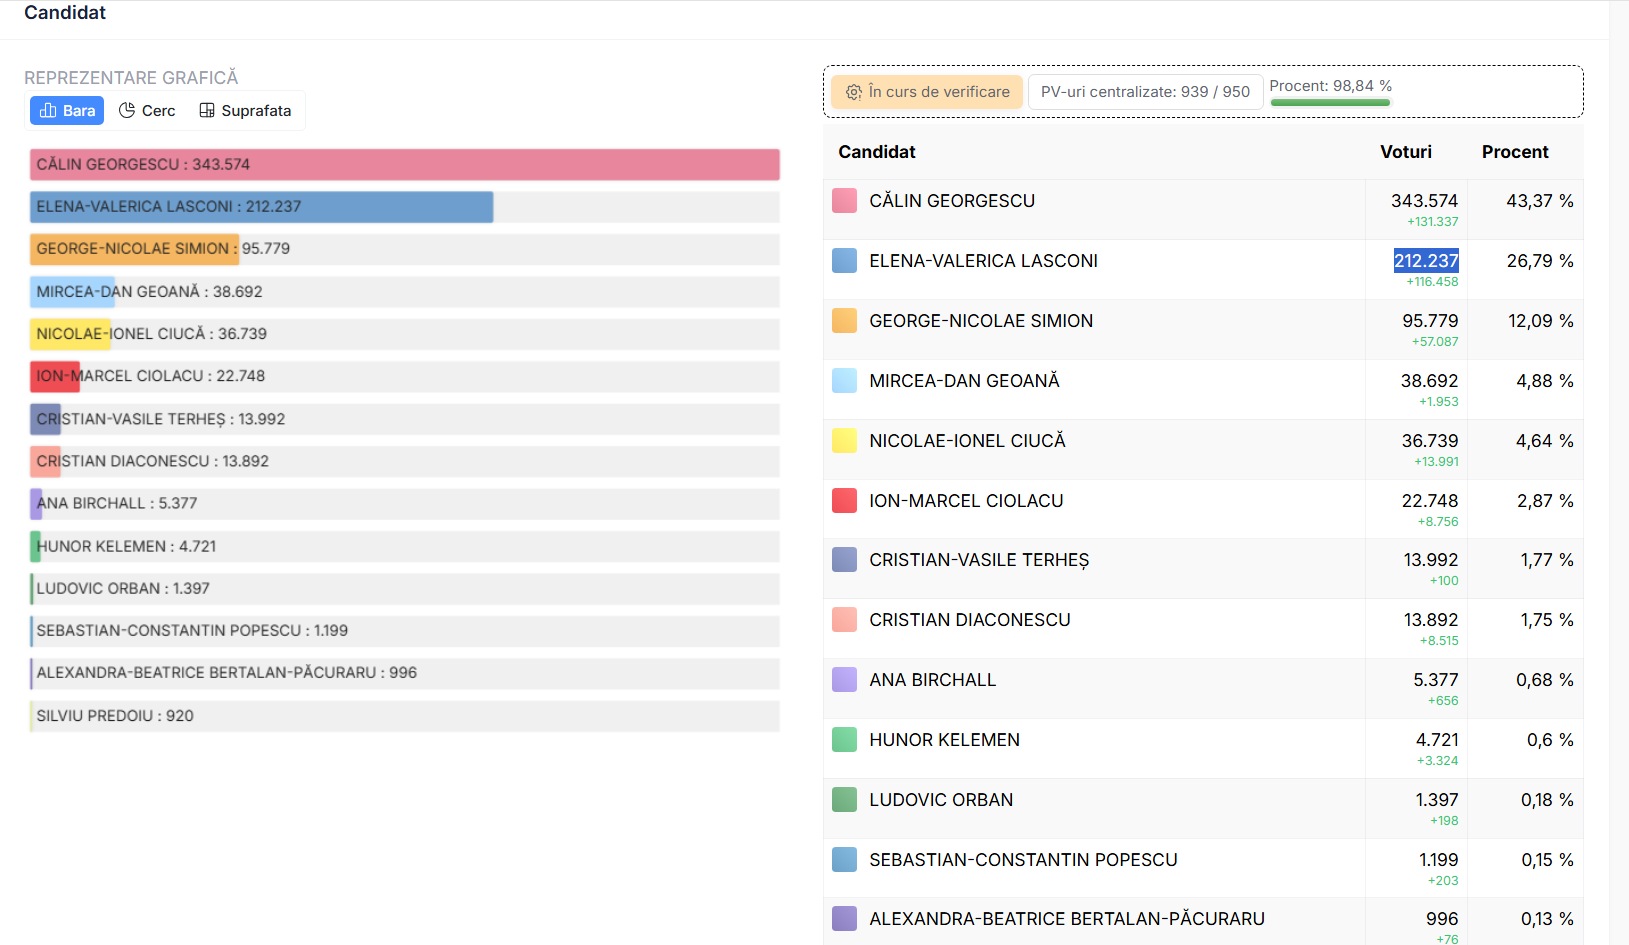Click the Călin Georgescu bar in chart
The height and width of the screenshot is (945, 1629).
point(404,165)
